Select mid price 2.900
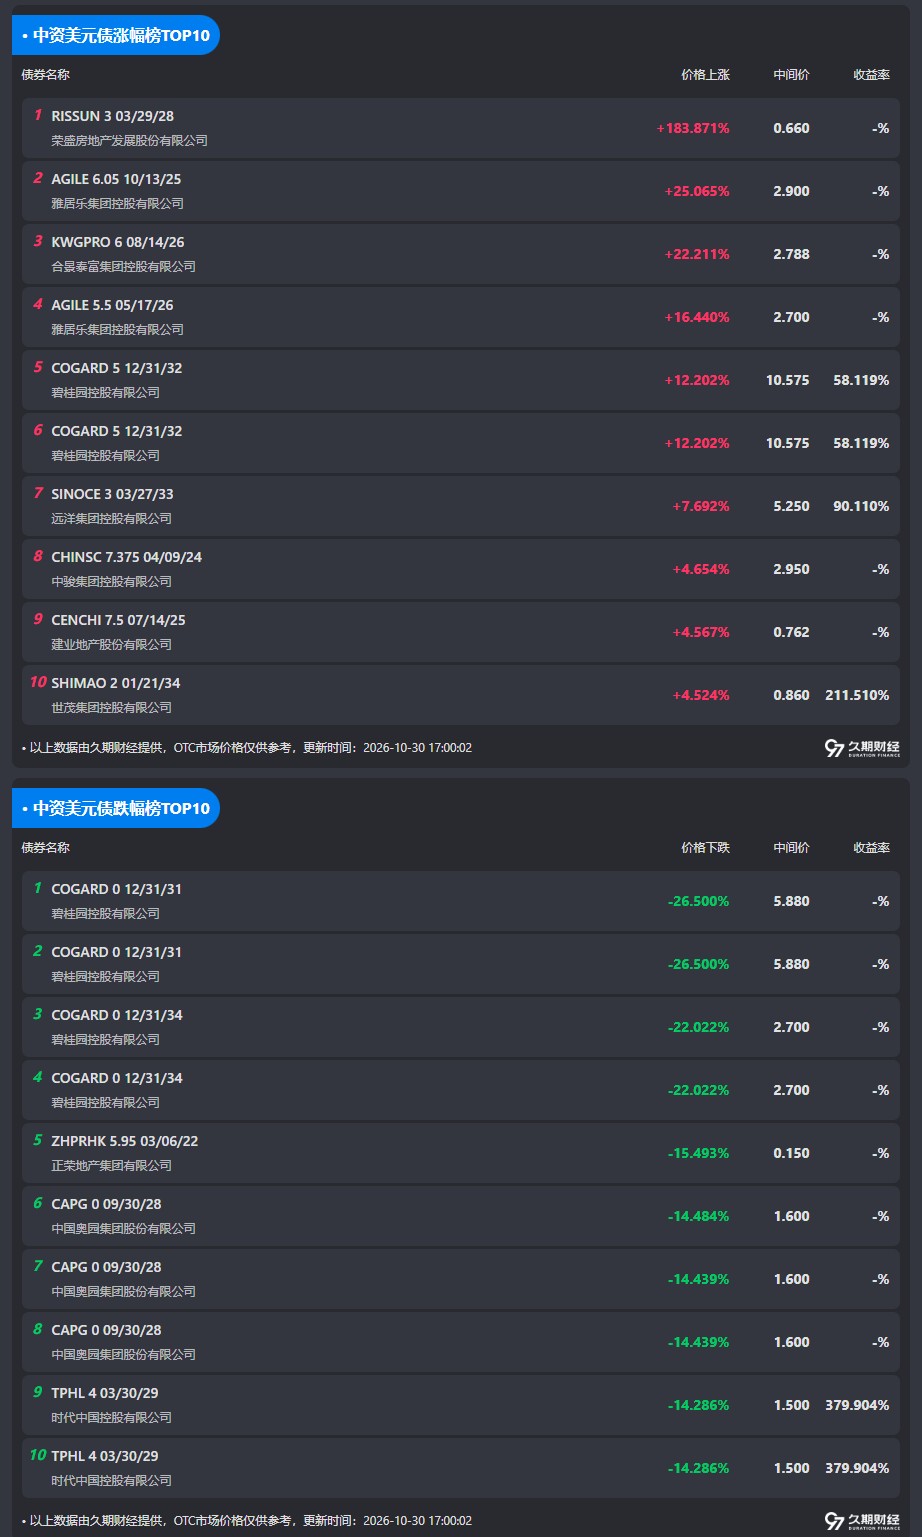Viewport: 922px width, 1537px height. [791, 191]
